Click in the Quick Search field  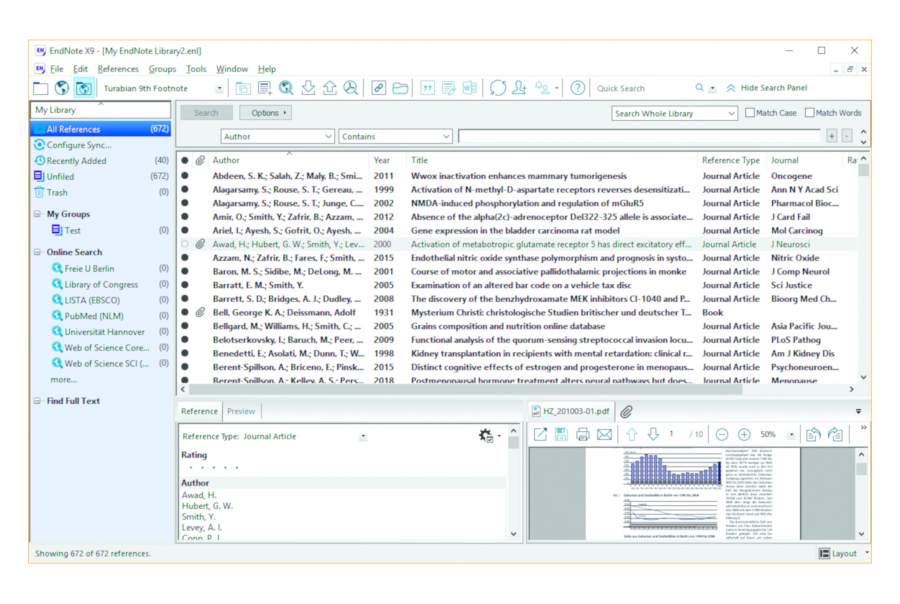coord(642,88)
